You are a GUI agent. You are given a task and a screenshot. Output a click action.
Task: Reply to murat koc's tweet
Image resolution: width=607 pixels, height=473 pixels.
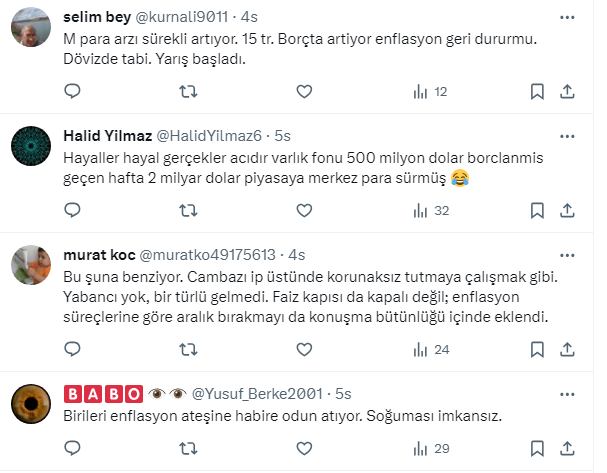point(72,349)
